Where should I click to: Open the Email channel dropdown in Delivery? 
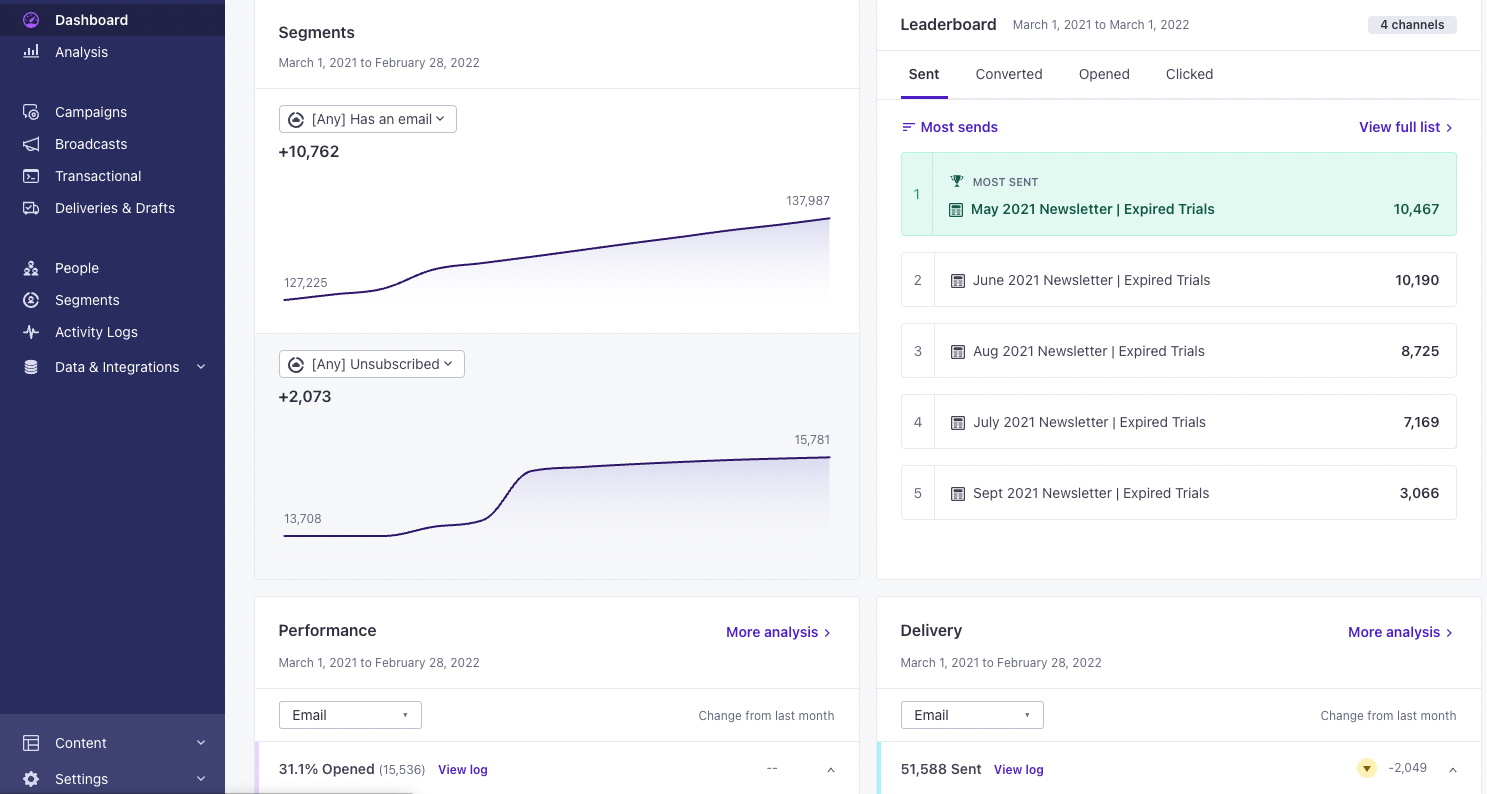point(971,715)
